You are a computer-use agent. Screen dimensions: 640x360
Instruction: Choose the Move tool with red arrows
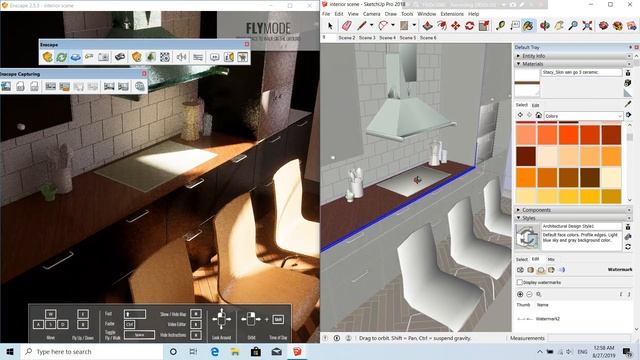456,26
